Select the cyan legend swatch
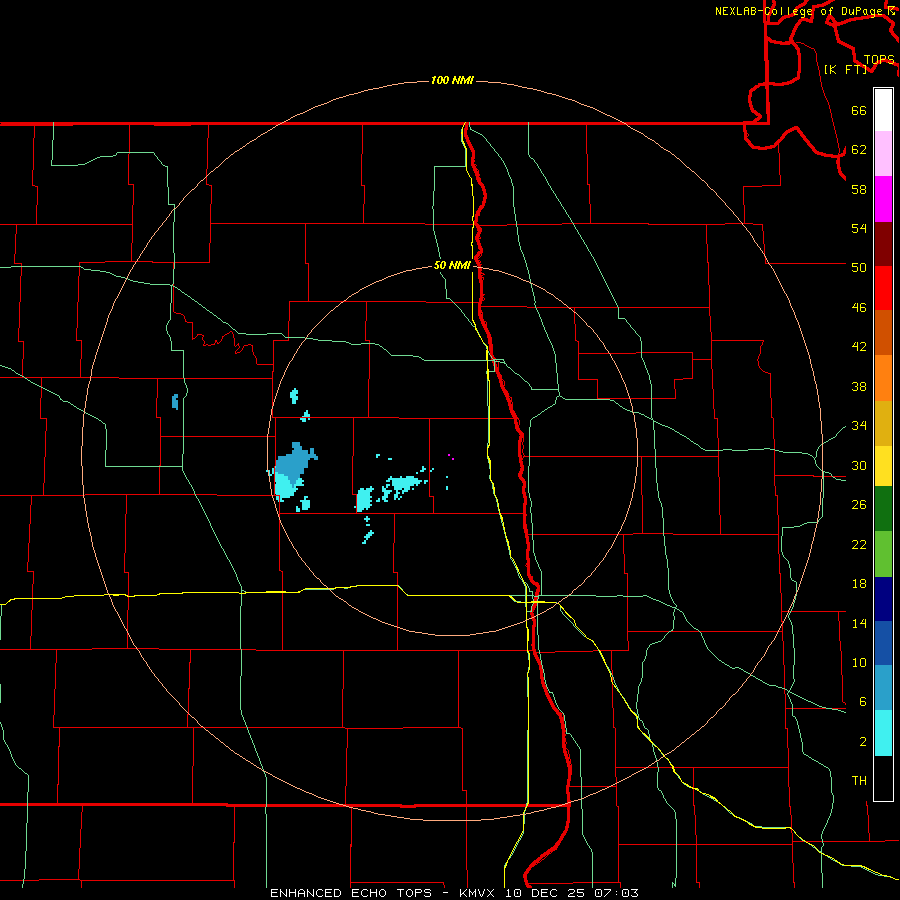Viewport: 900px width, 900px height. 883,734
